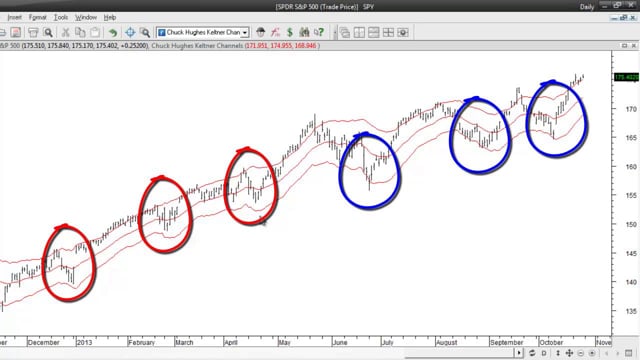The height and width of the screenshot is (360, 640).
Task: Click the green current price label
Action: pos(627,77)
